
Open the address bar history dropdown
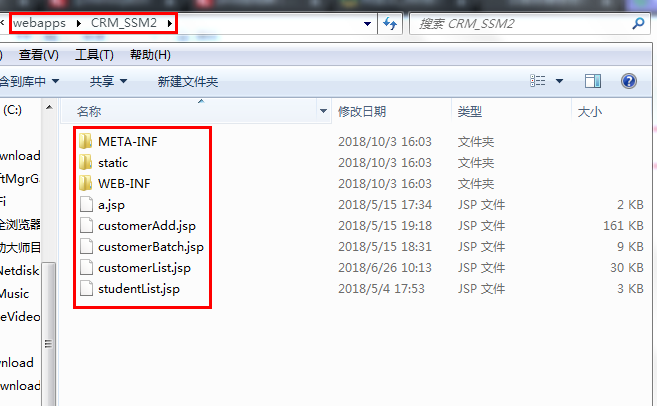click(x=367, y=24)
